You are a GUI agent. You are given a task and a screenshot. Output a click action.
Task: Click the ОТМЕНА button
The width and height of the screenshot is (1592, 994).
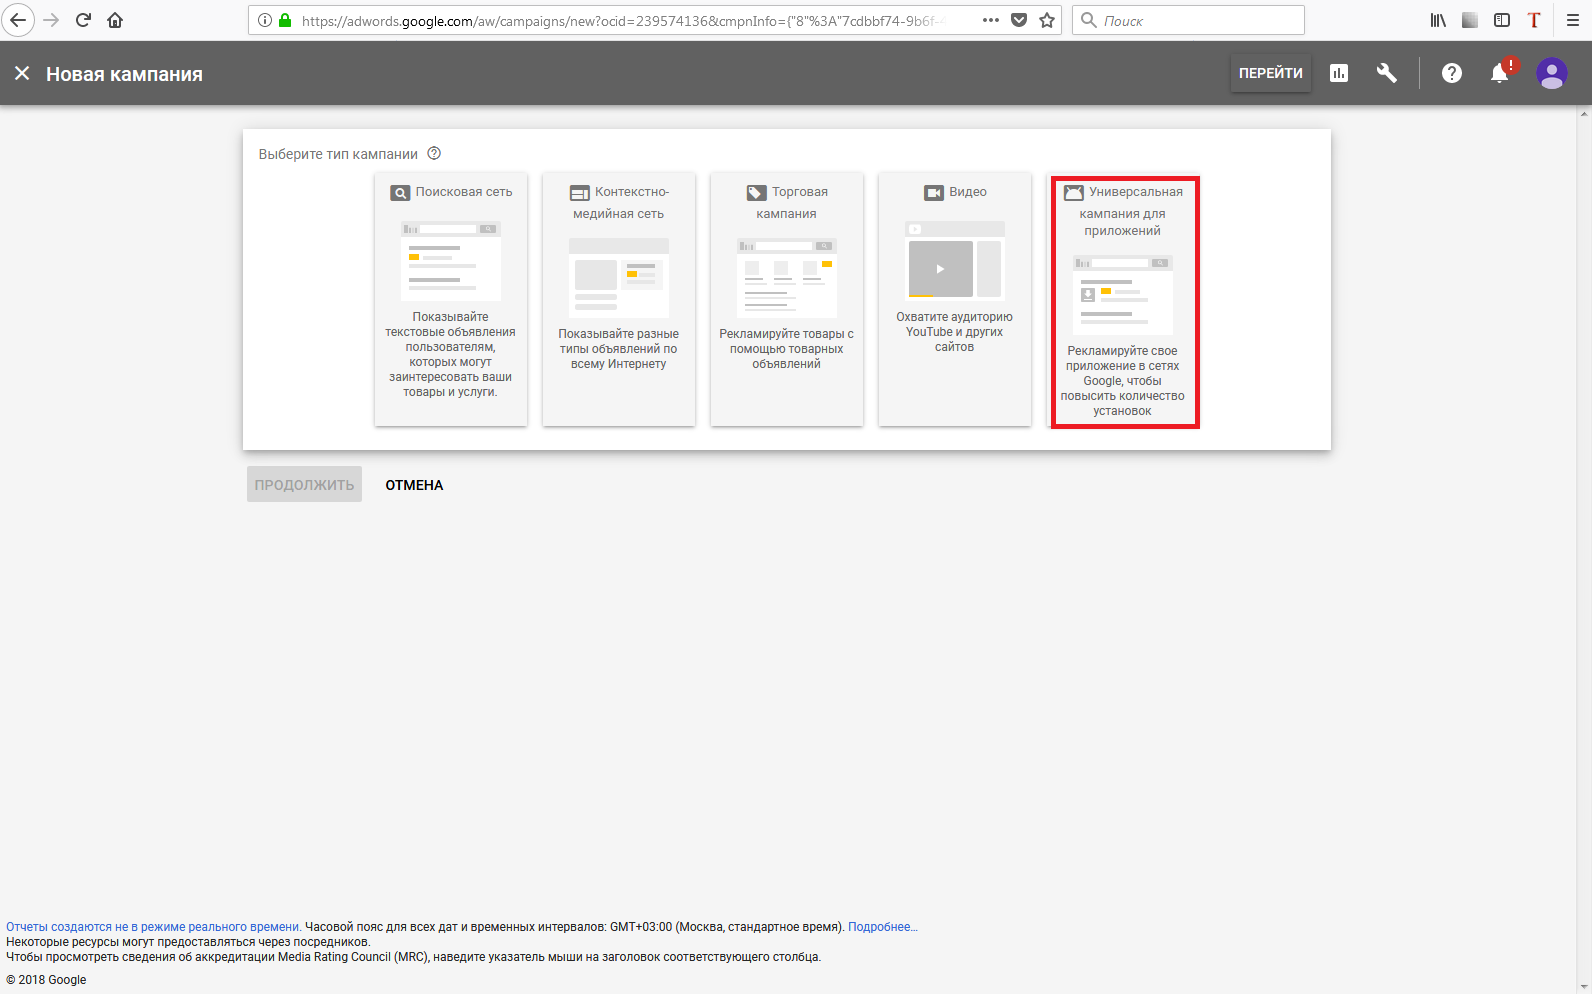[x=414, y=485]
